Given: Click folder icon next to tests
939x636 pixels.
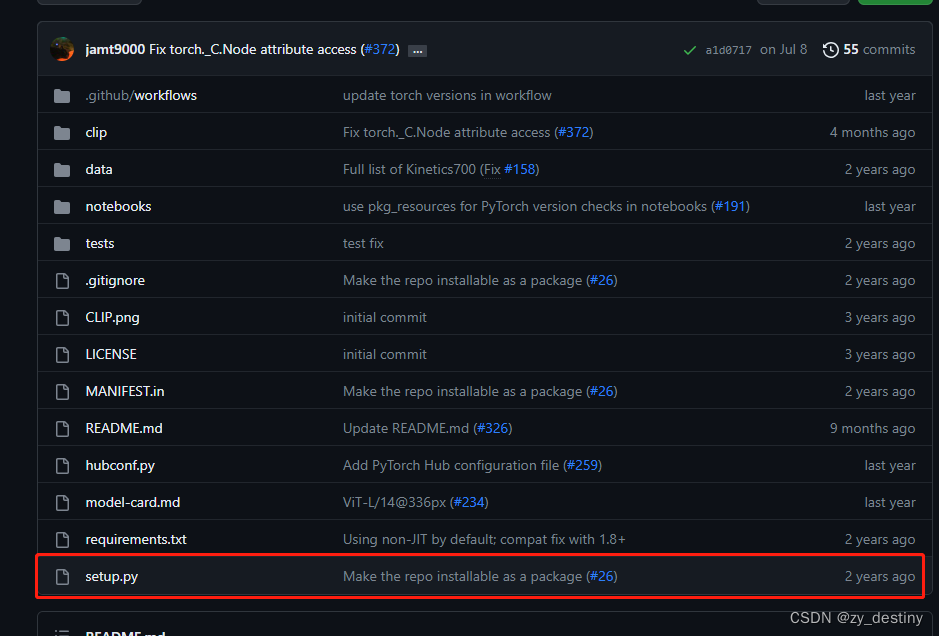Looking at the screenshot, I should (62, 244).
